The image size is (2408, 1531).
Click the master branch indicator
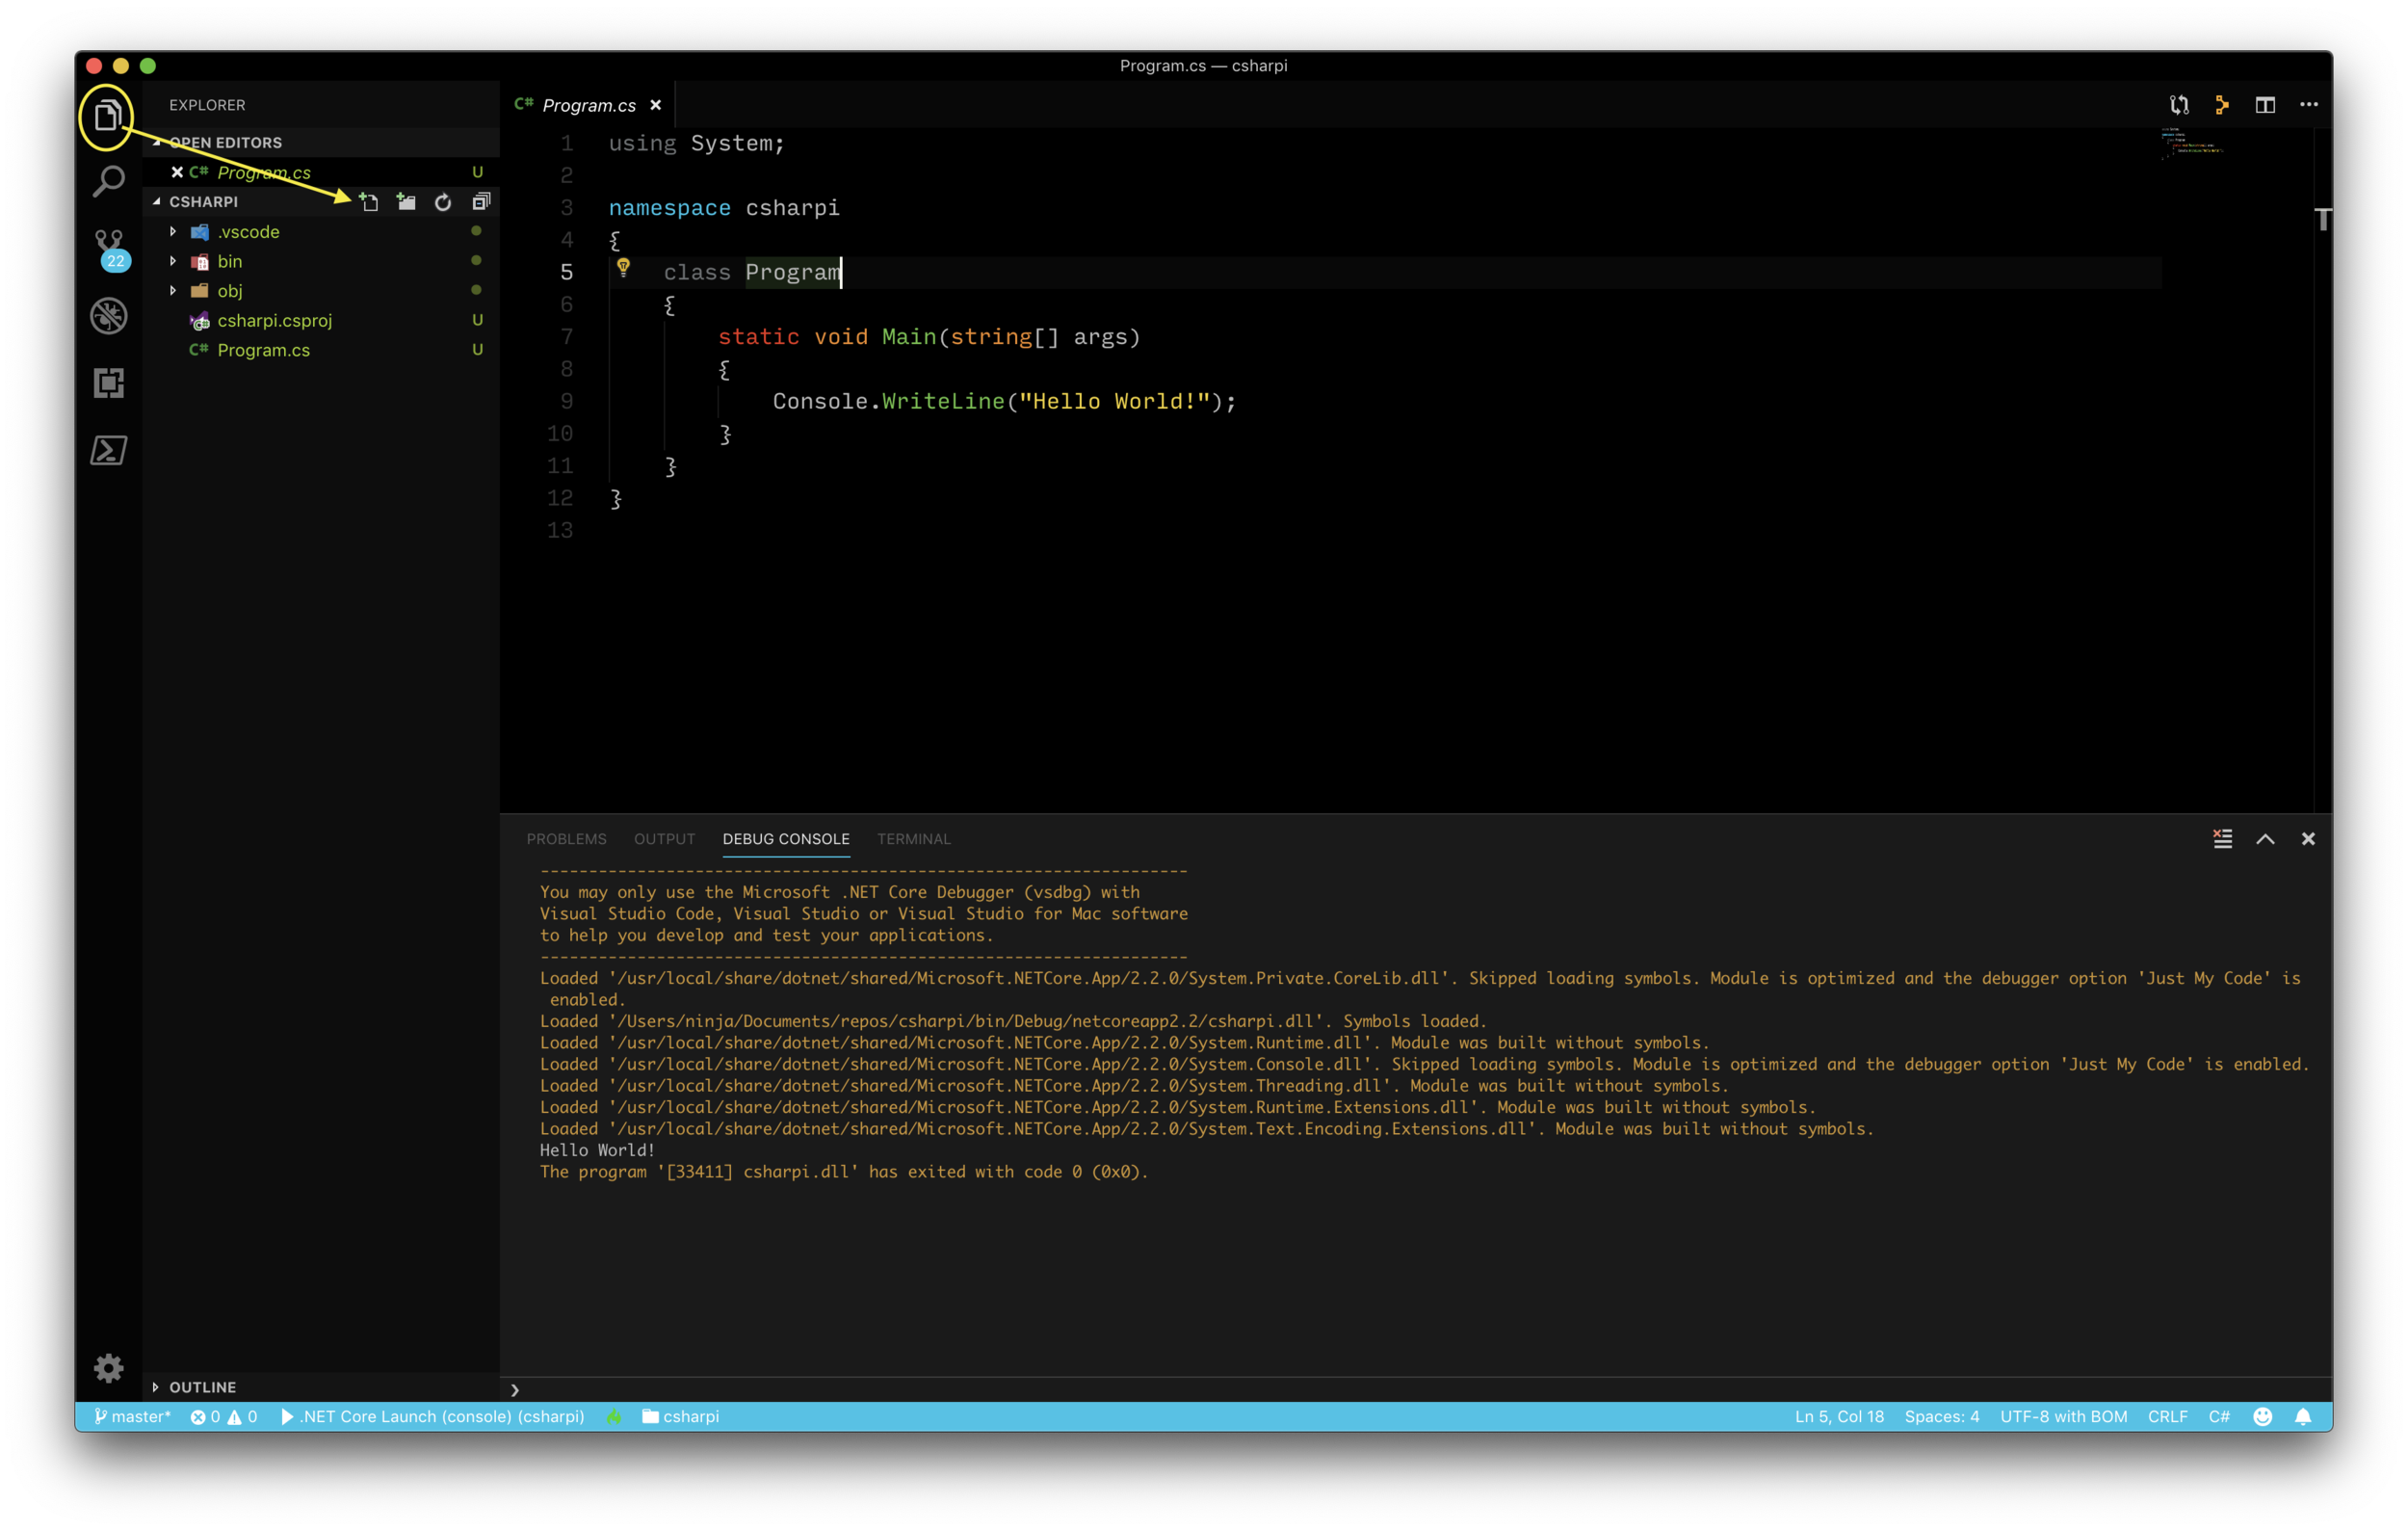click(x=132, y=1416)
